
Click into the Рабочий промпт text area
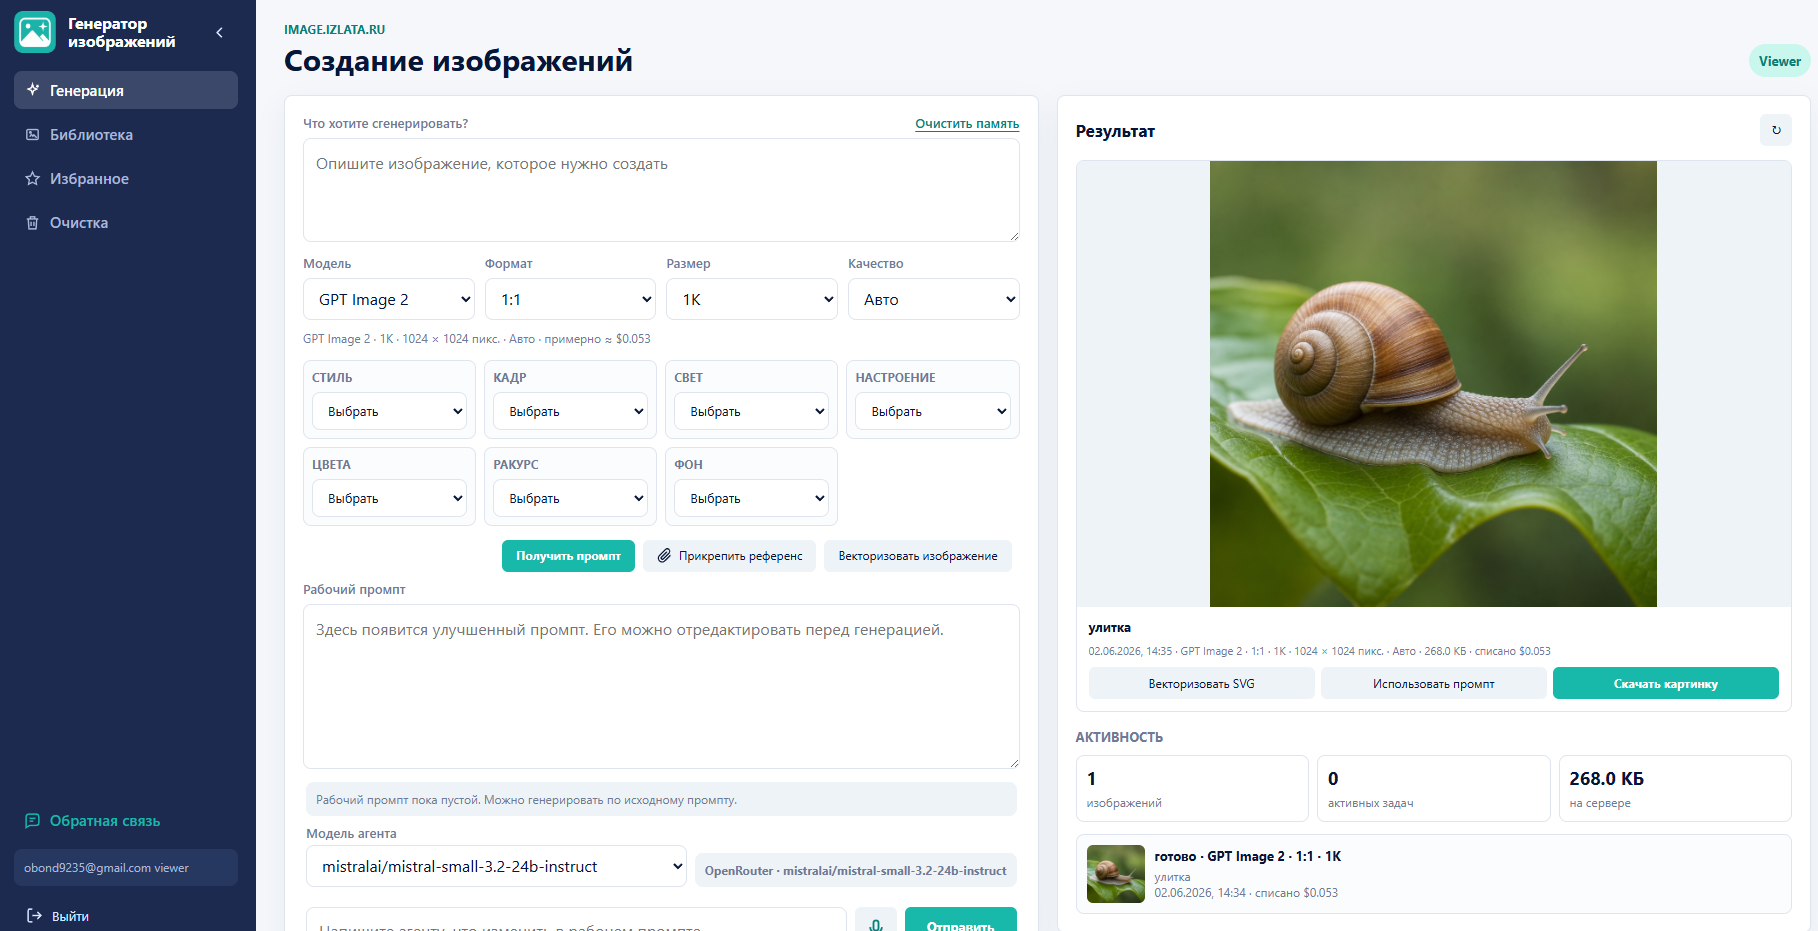(661, 686)
